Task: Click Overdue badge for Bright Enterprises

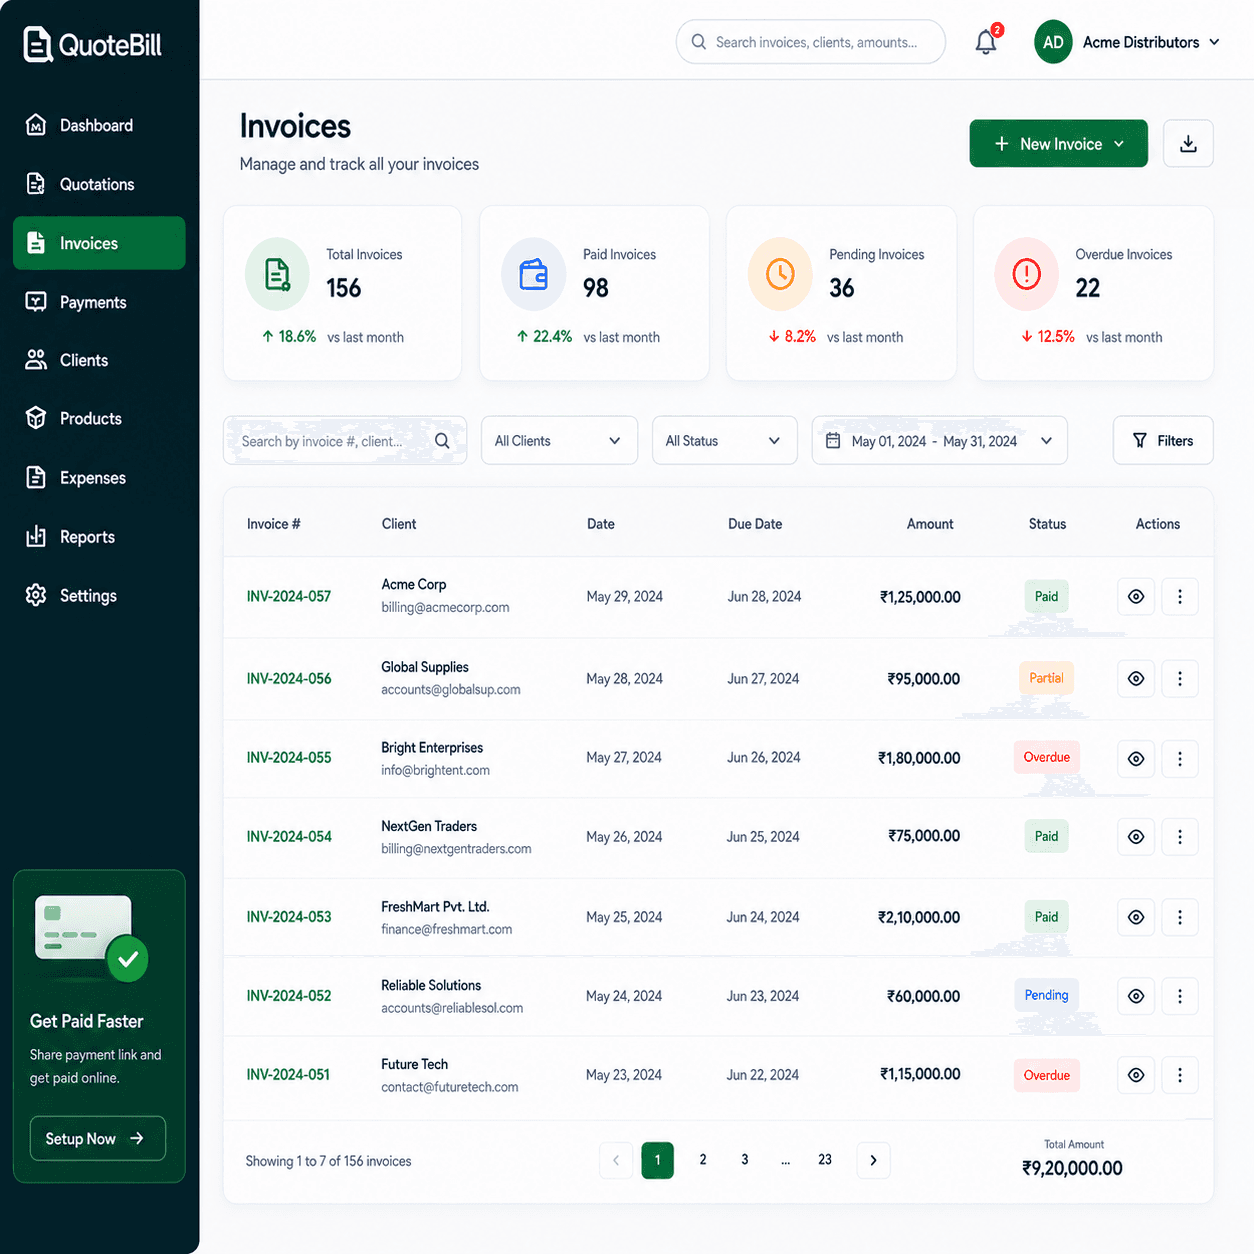Action: coord(1046,757)
